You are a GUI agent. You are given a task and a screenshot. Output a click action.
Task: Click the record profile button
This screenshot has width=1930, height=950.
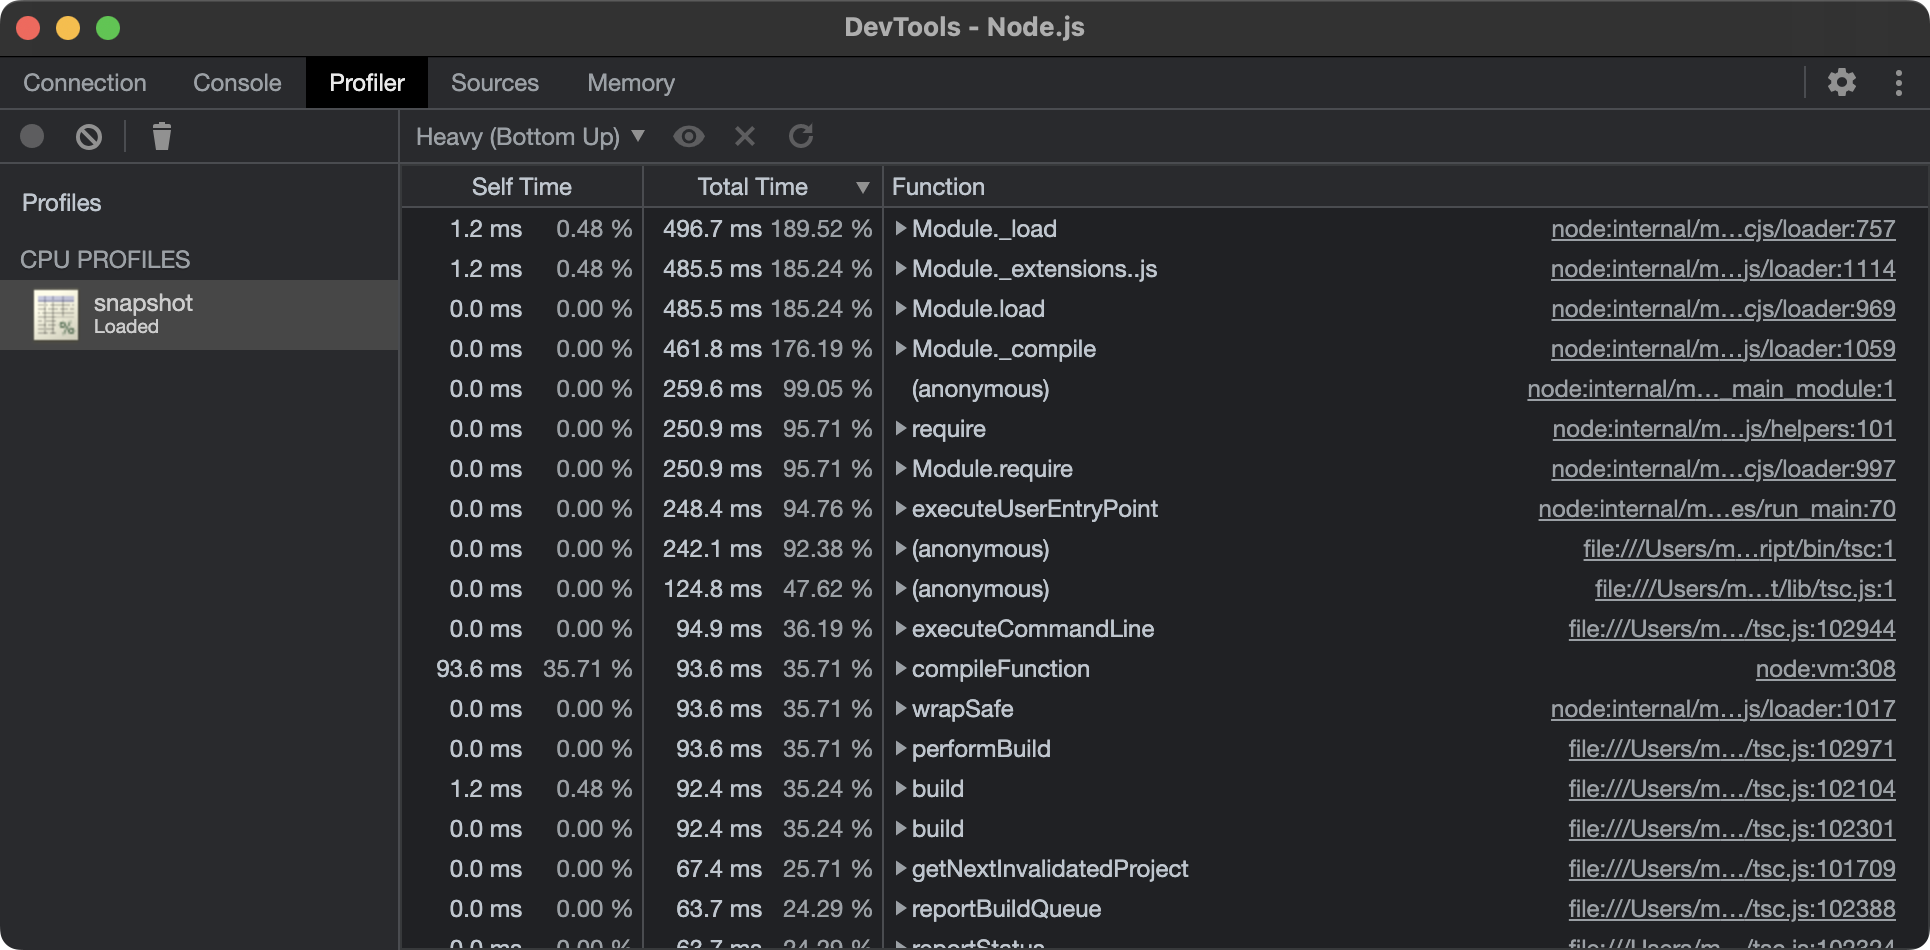32,136
